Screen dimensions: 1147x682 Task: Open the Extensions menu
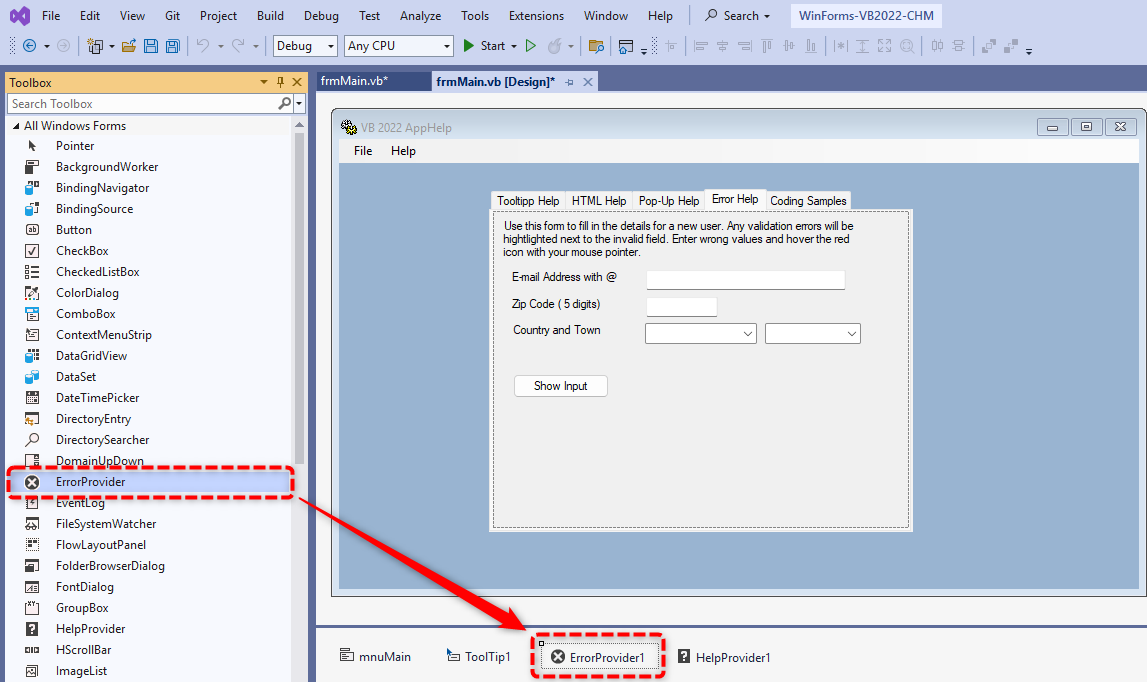coord(536,16)
